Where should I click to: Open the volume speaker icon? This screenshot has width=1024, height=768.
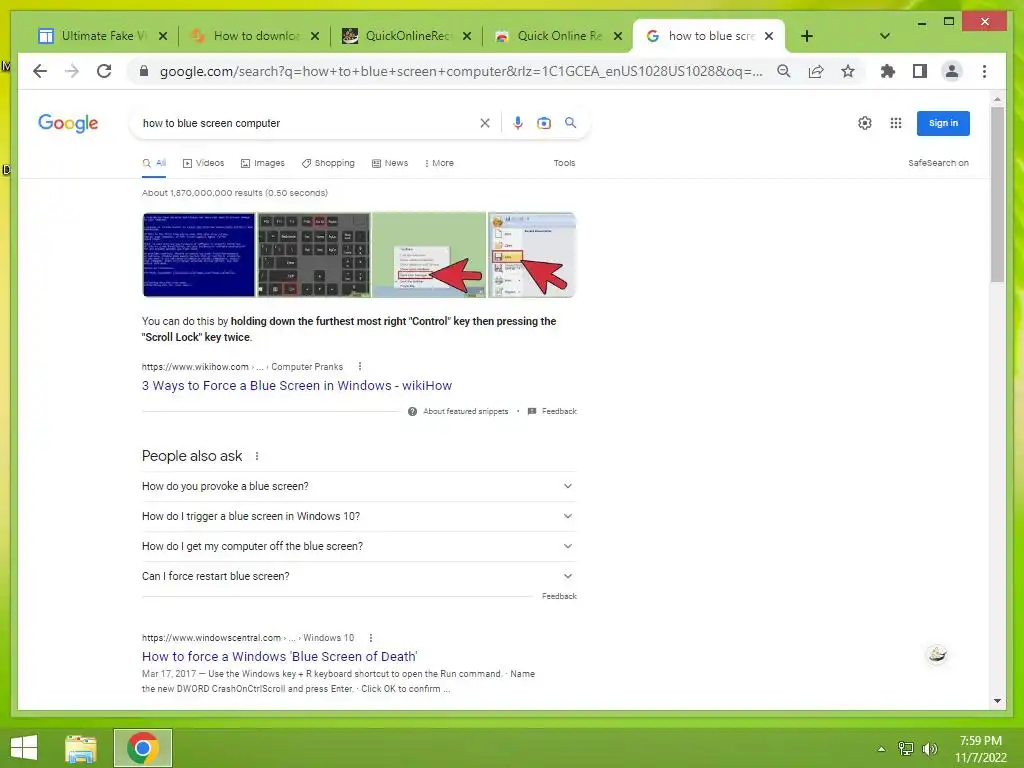click(x=929, y=749)
